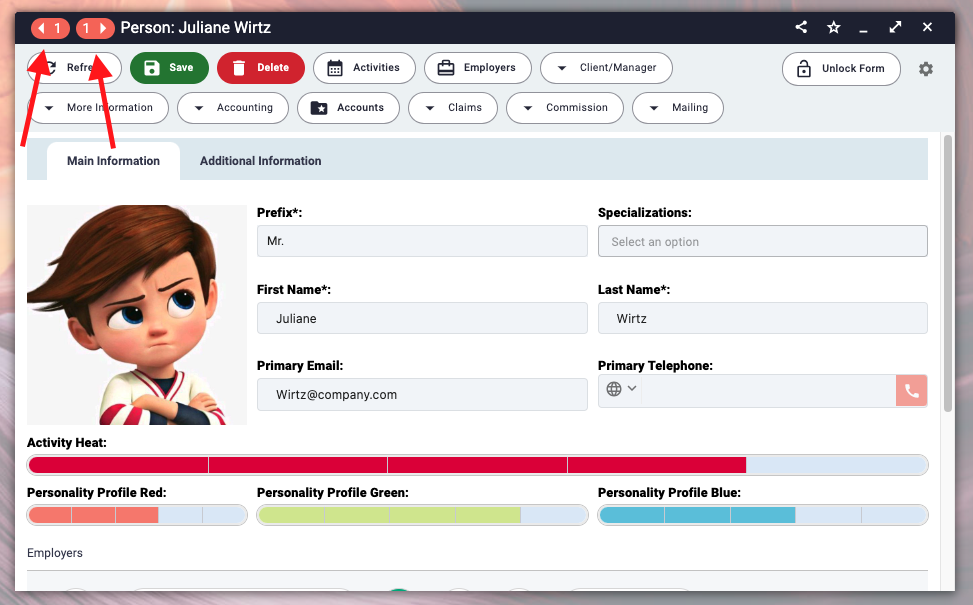Expand the More Information dropdown
Image resolution: width=973 pixels, height=605 pixels.
pyautogui.click(x=98, y=108)
